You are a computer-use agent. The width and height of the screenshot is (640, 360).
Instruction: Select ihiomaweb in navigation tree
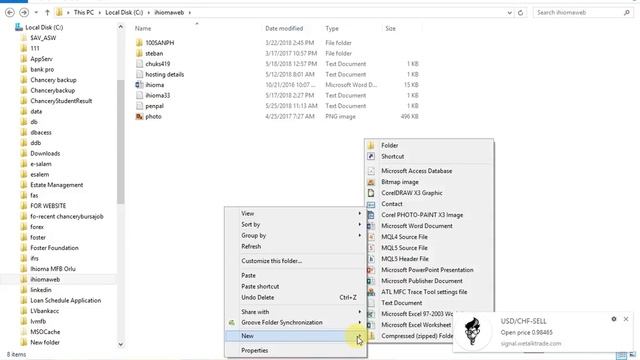click(45, 280)
